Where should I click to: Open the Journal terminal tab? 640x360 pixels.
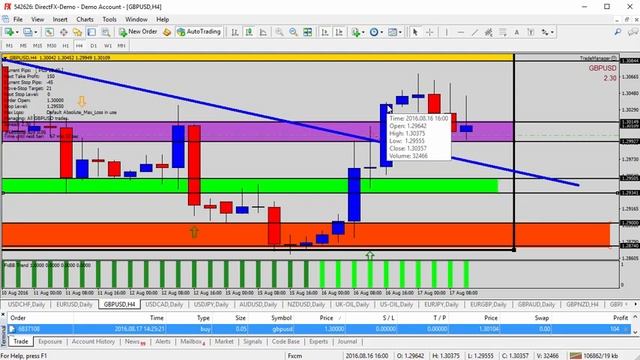[x=347, y=342]
